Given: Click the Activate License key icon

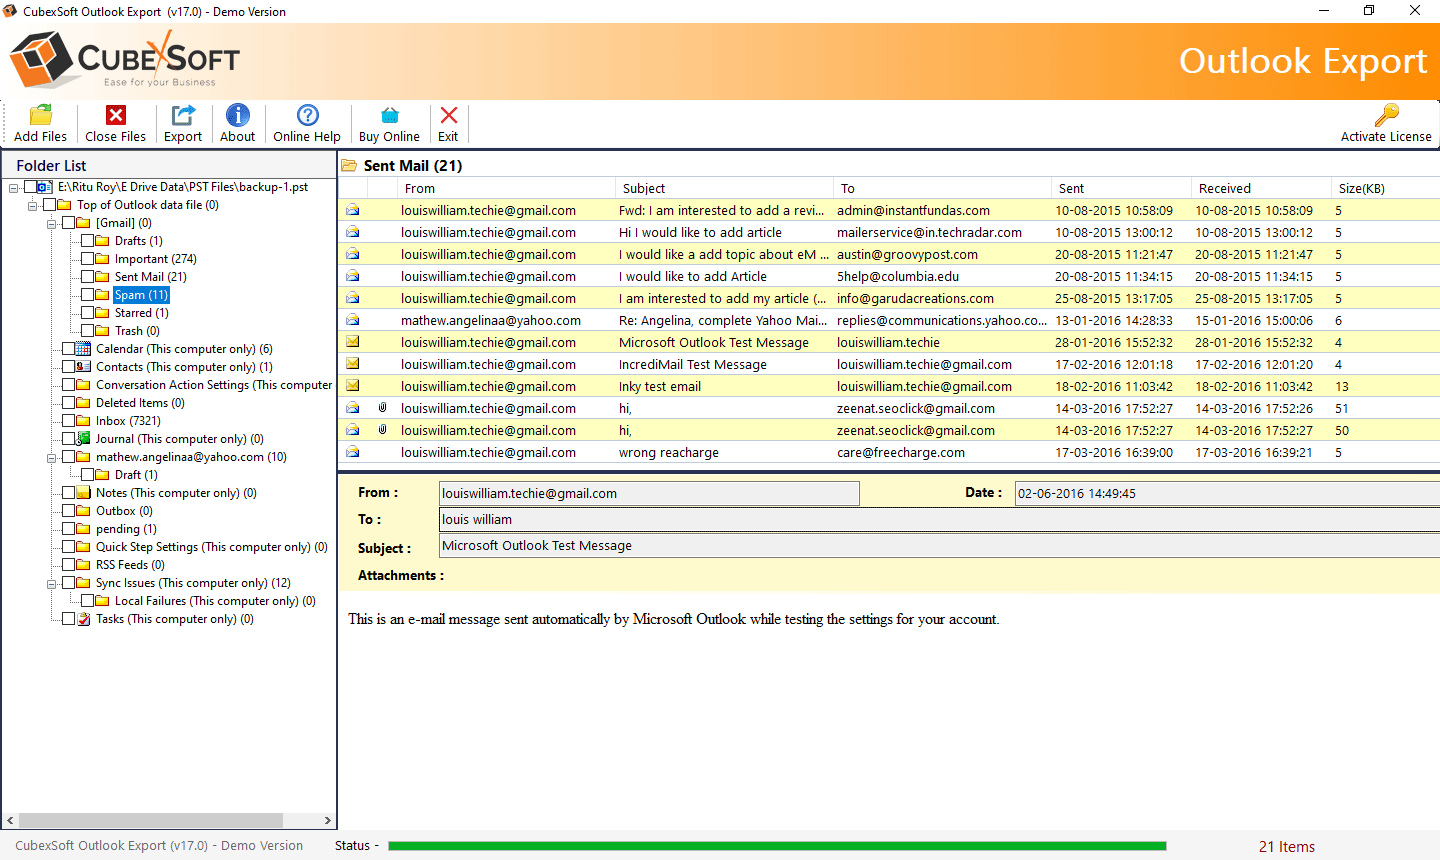Looking at the screenshot, I should point(1386,115).
